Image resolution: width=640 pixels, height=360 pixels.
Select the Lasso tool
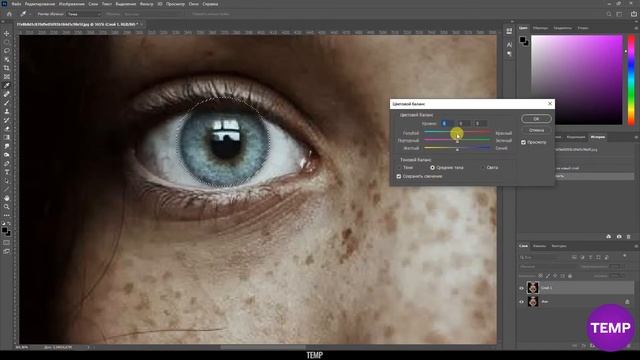coord(7,51)
